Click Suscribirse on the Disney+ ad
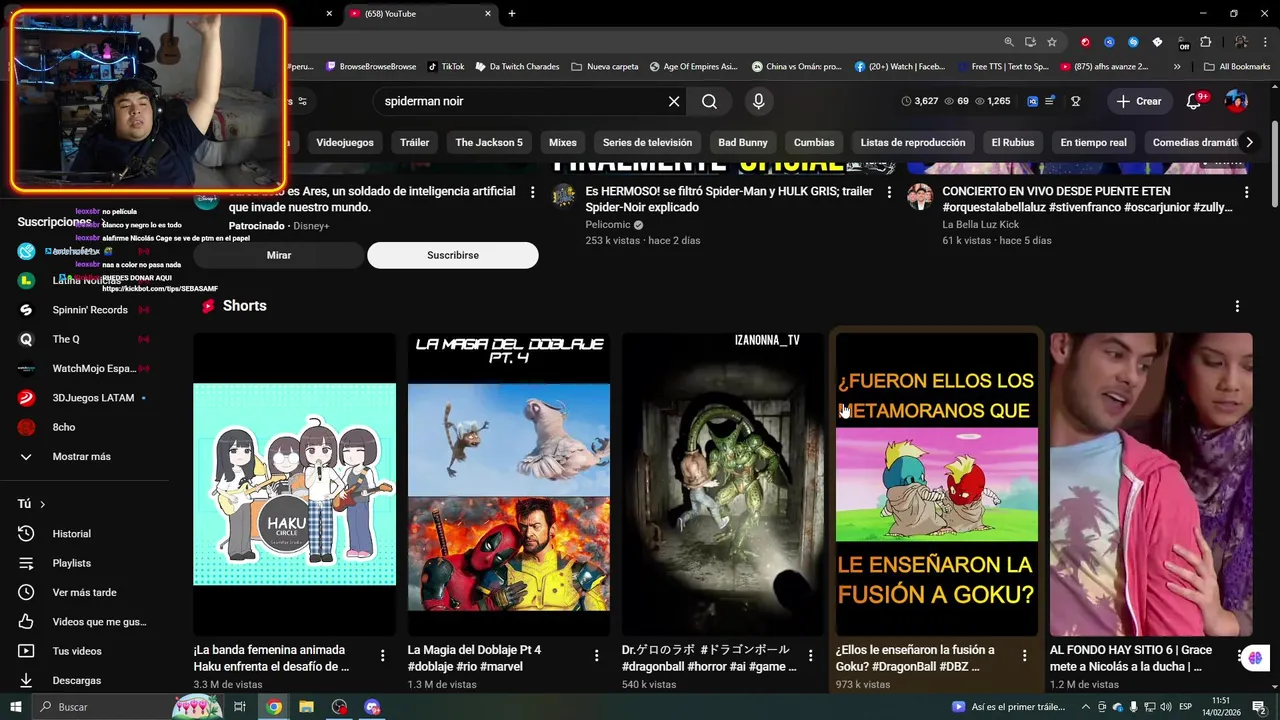 point(453,255)
